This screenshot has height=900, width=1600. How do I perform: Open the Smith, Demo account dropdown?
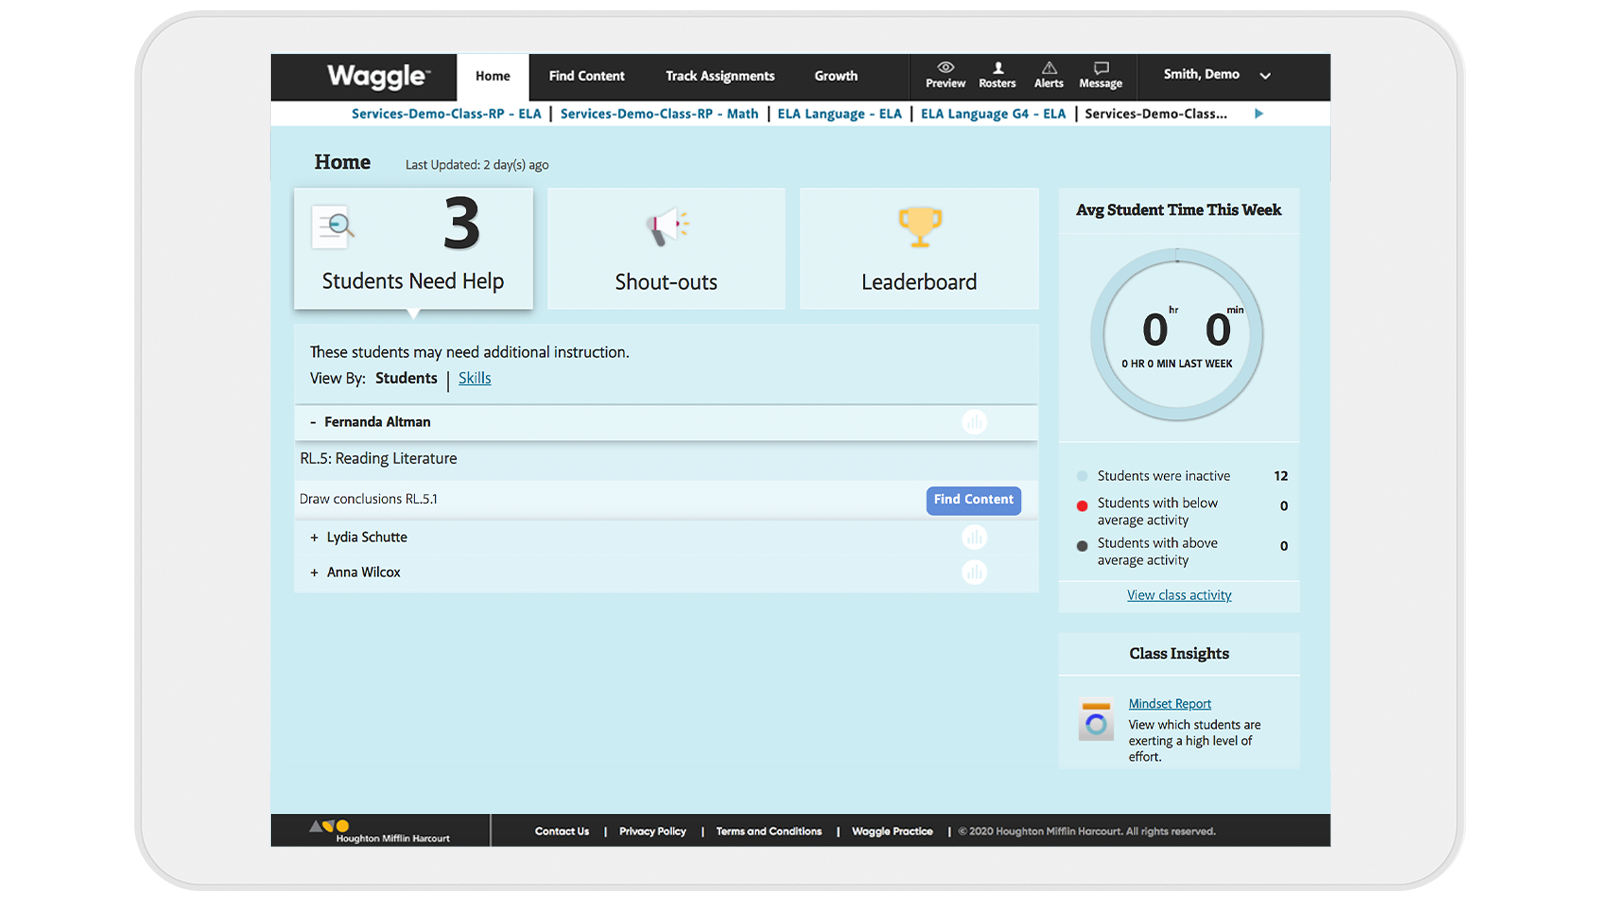1217,75
